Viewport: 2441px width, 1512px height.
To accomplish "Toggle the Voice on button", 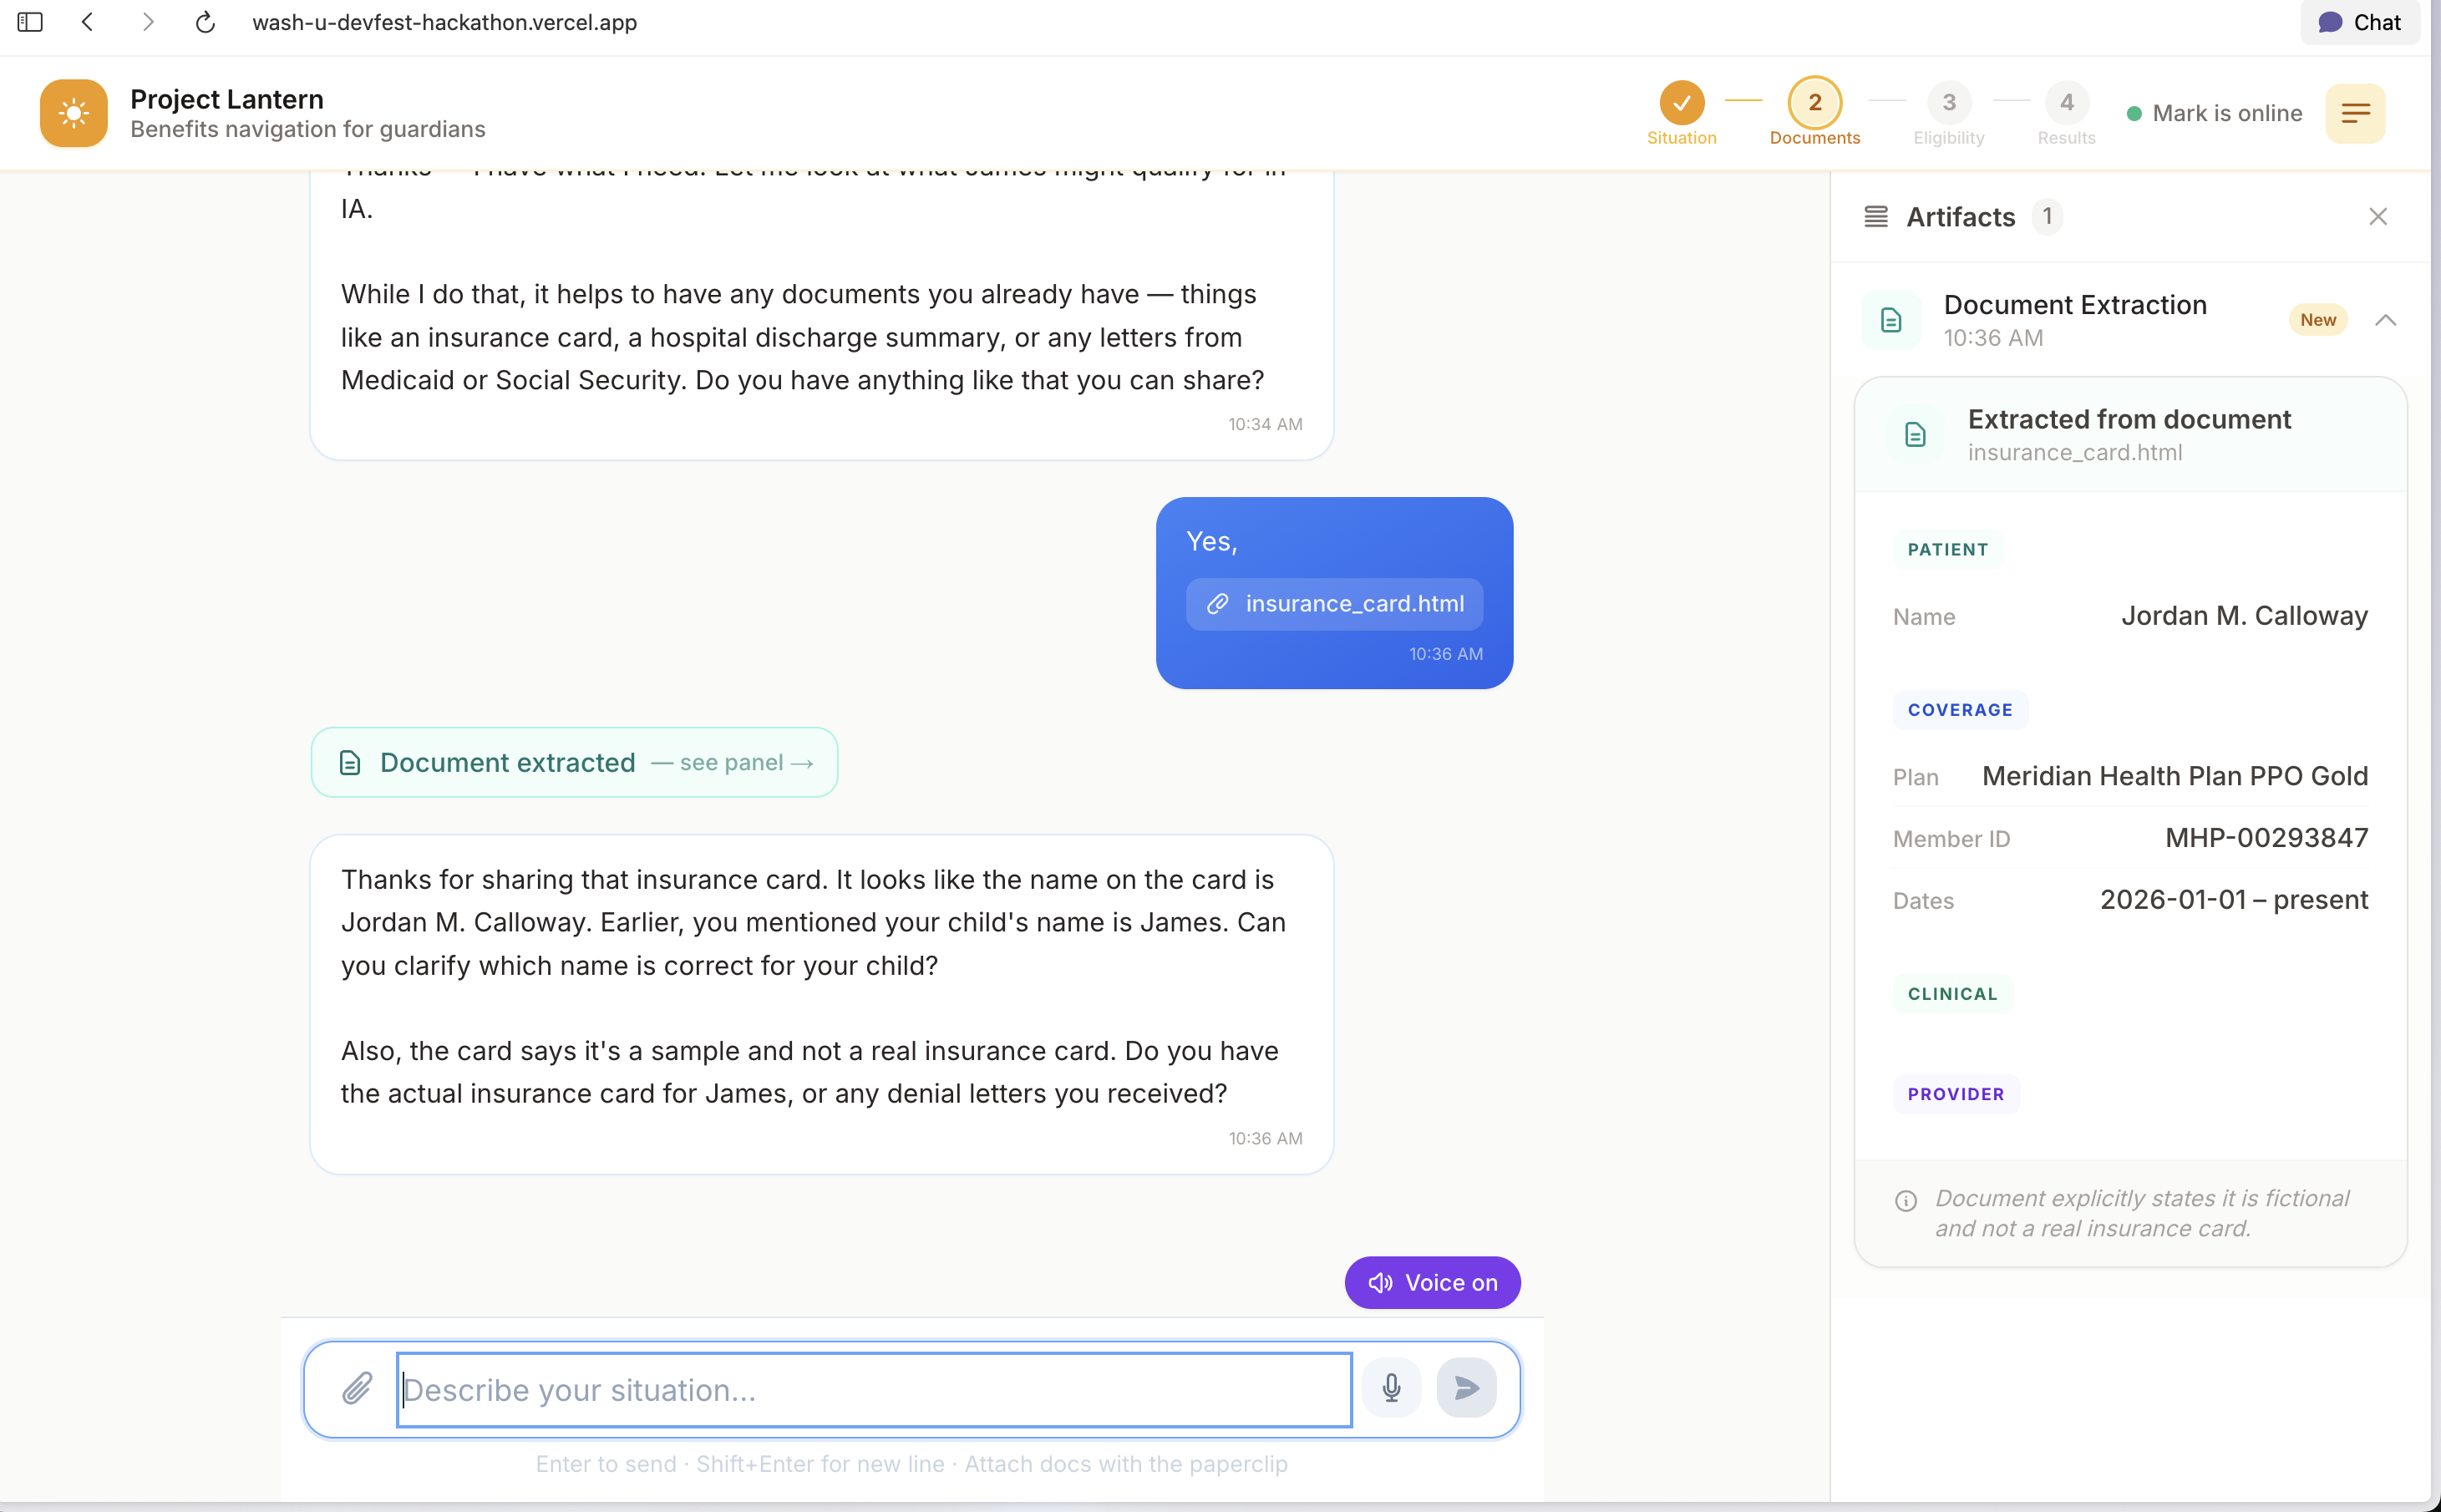I will pyautogui.click(x=1432, y=1282).
